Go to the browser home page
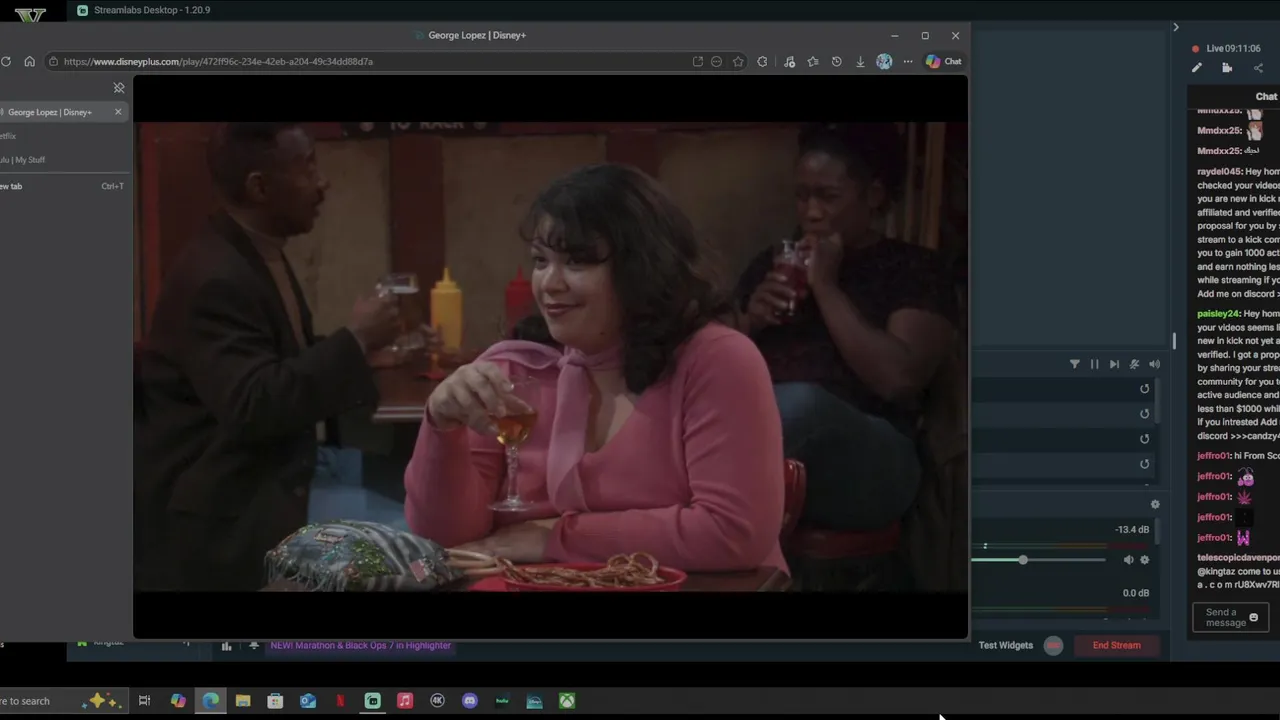 [x=30, y=61]
